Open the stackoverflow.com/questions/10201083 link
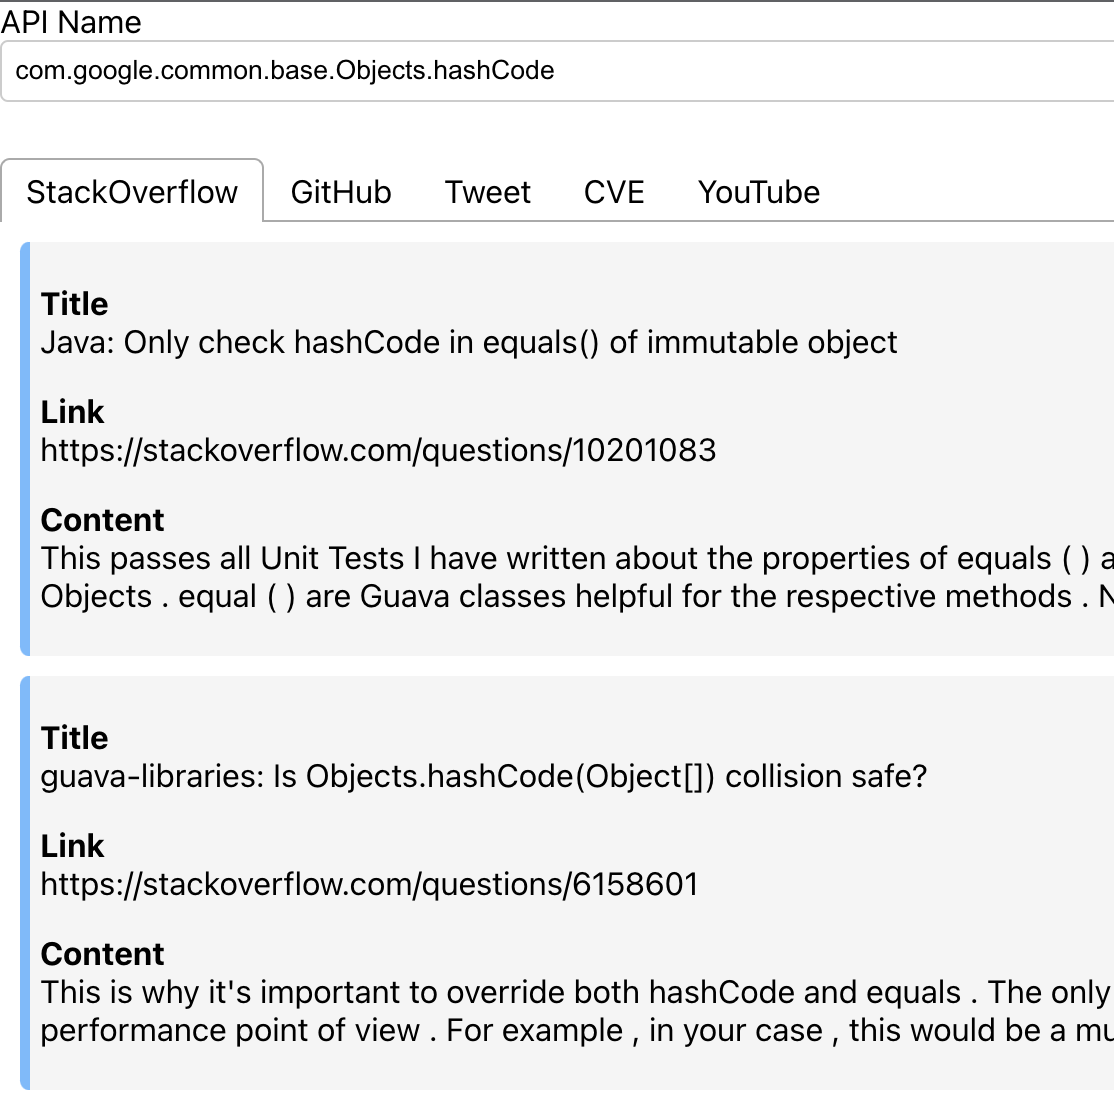Viewport: 1114px width, 1106px height. click(x=378, y=451)
